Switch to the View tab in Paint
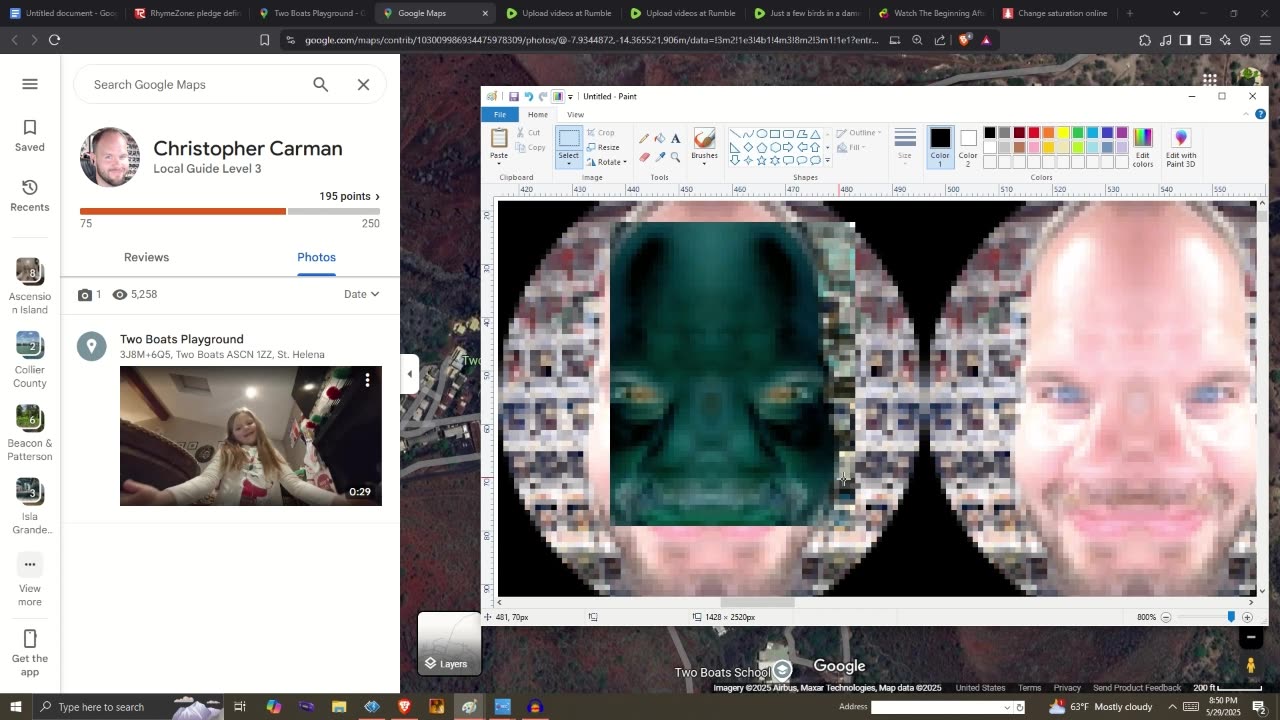Screen dimensions: 1280x720 [575, 115]
